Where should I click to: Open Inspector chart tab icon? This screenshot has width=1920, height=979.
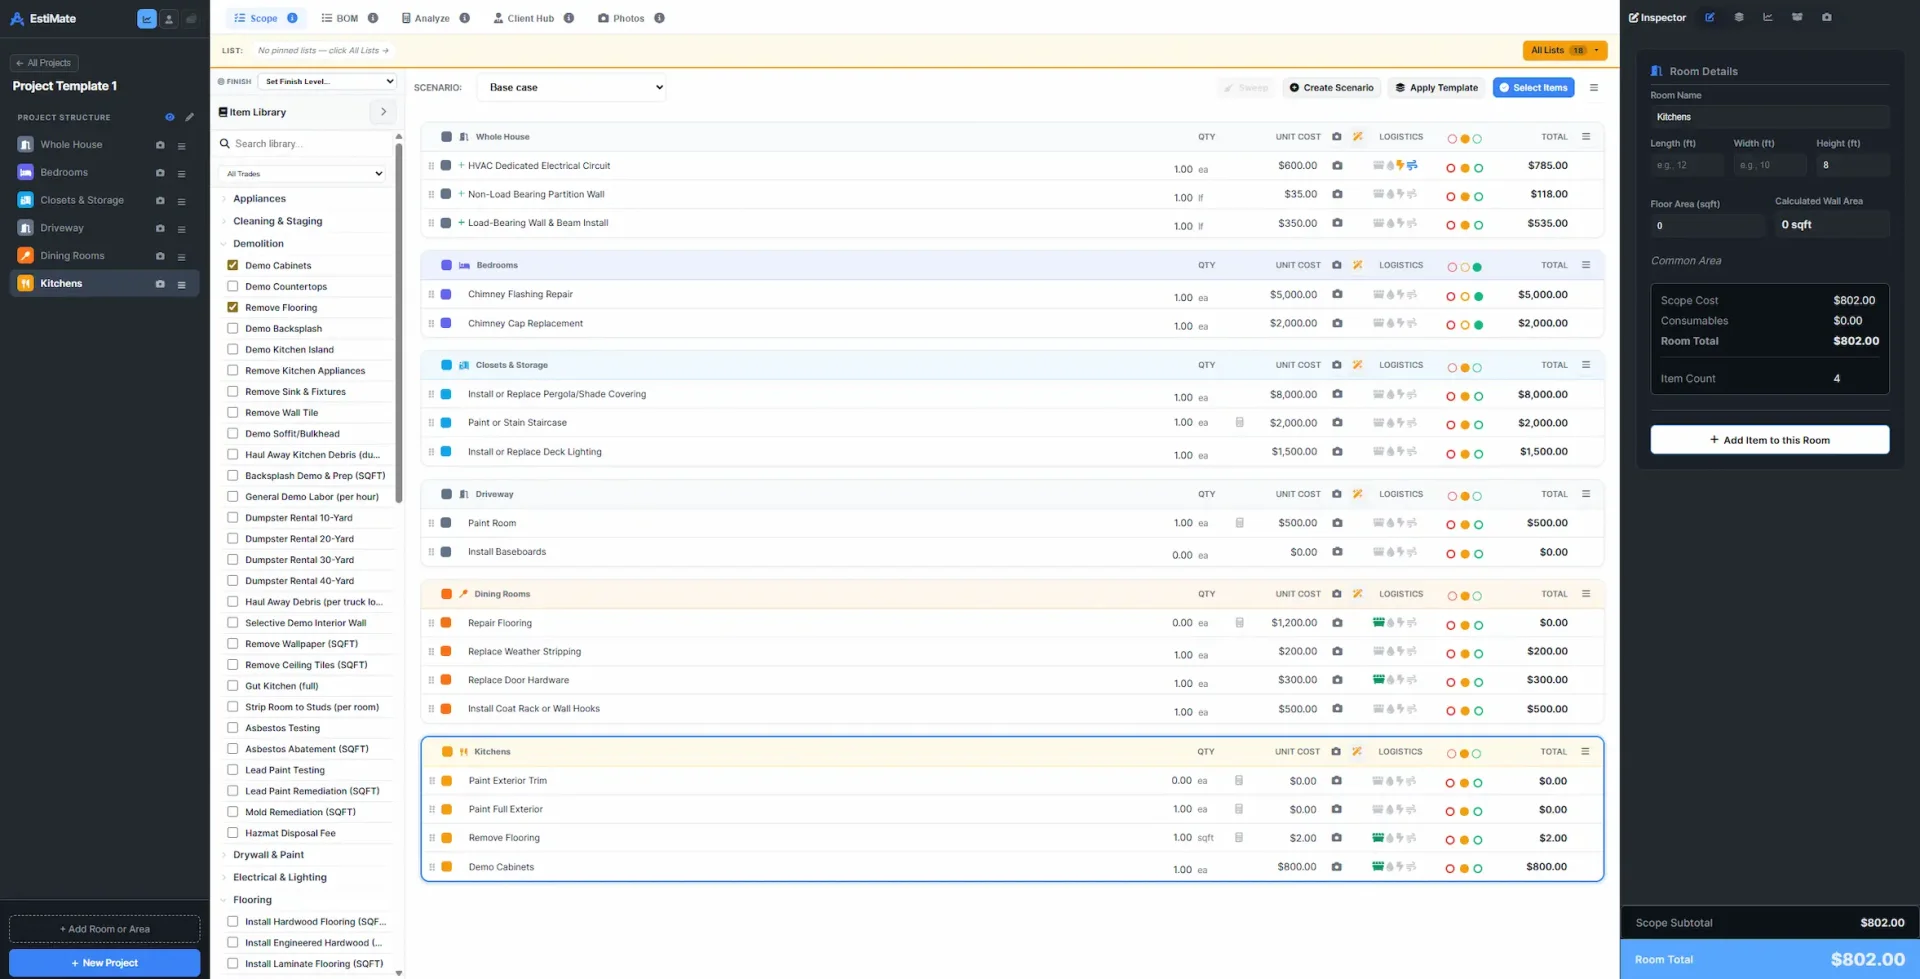tap(1768, 17)
